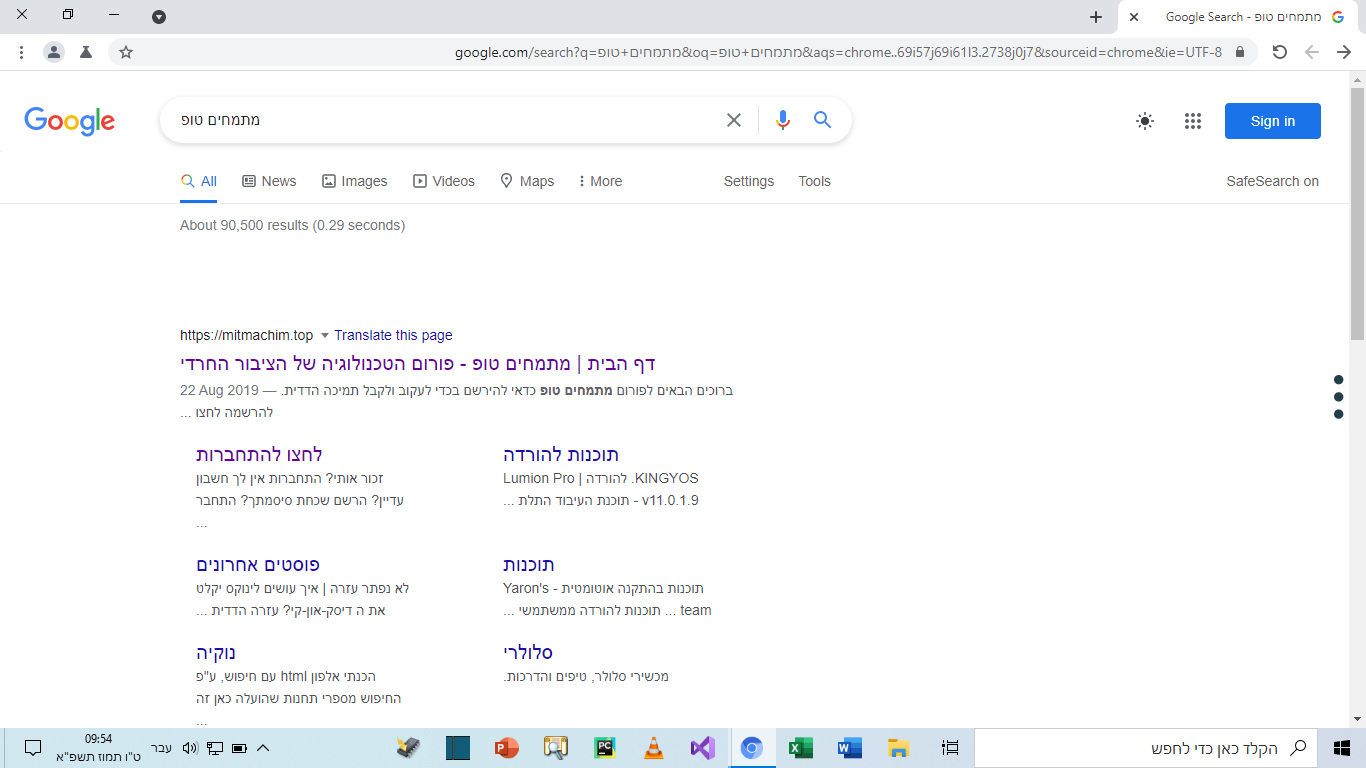The width and height of the screenshot is (1366, 768).
Task: Click the About 90,500 results text
Action: pyautogui.click(x=292, y=225)
